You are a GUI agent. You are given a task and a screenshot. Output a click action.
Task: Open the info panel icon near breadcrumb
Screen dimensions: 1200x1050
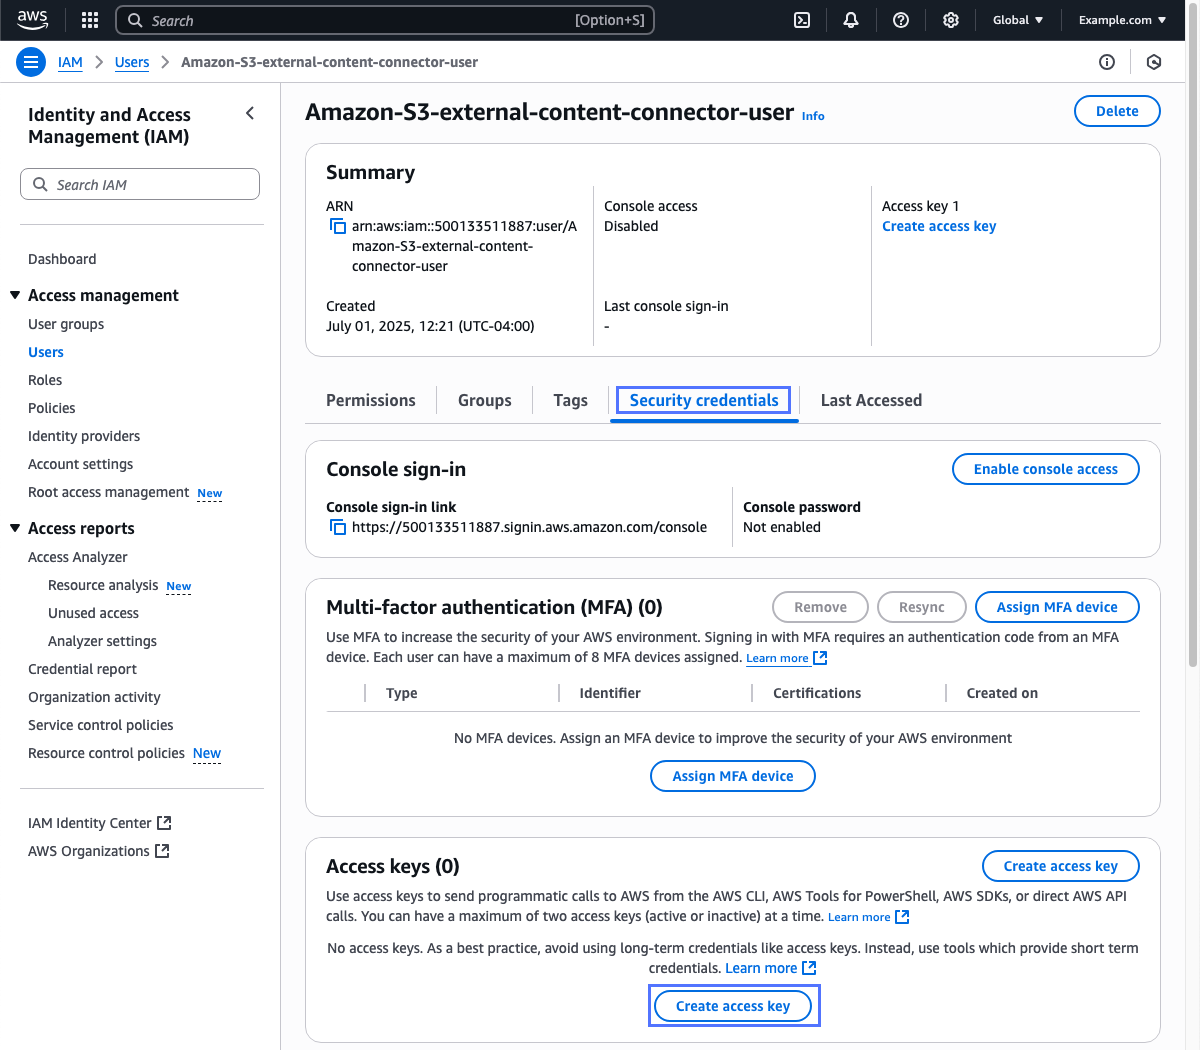click(1107, 62)
